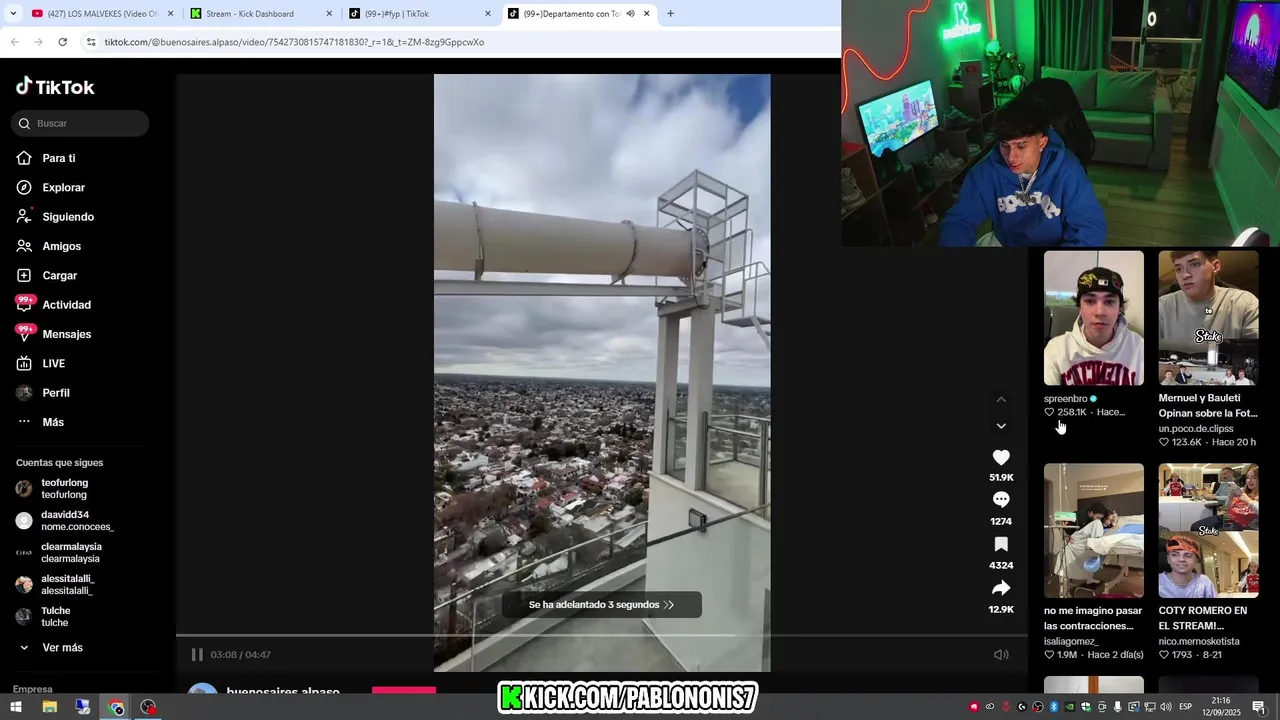Open the Windows Start menu

pos(16,707)
